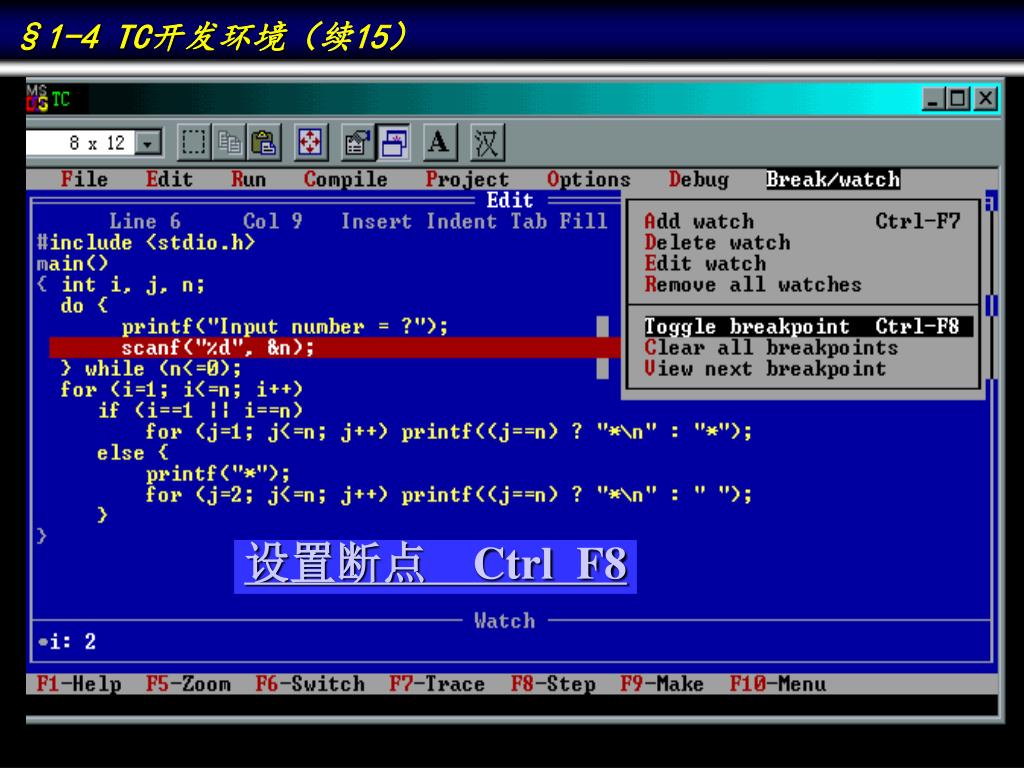Click the Mark selection toolbar icon
The height and width of the screenshot is (768, 1024).
[194, 142]
